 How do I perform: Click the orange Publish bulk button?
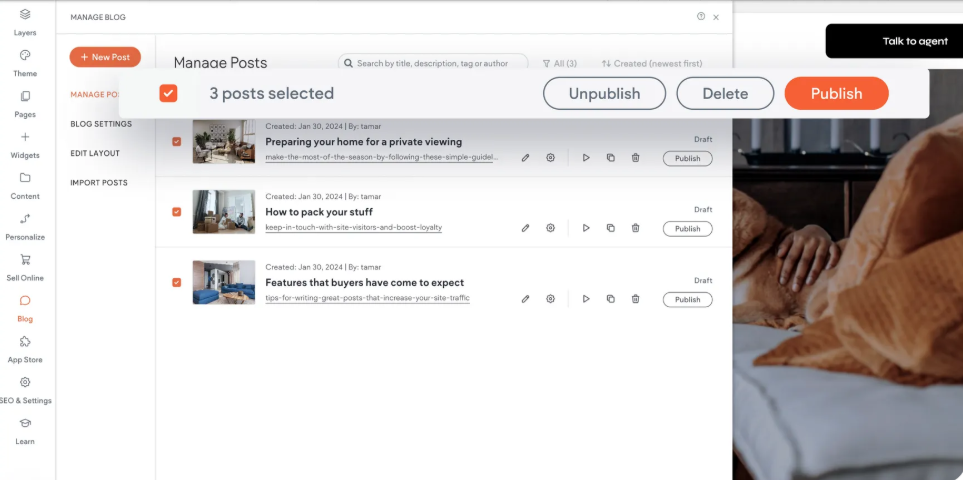(x=836, y=93)
